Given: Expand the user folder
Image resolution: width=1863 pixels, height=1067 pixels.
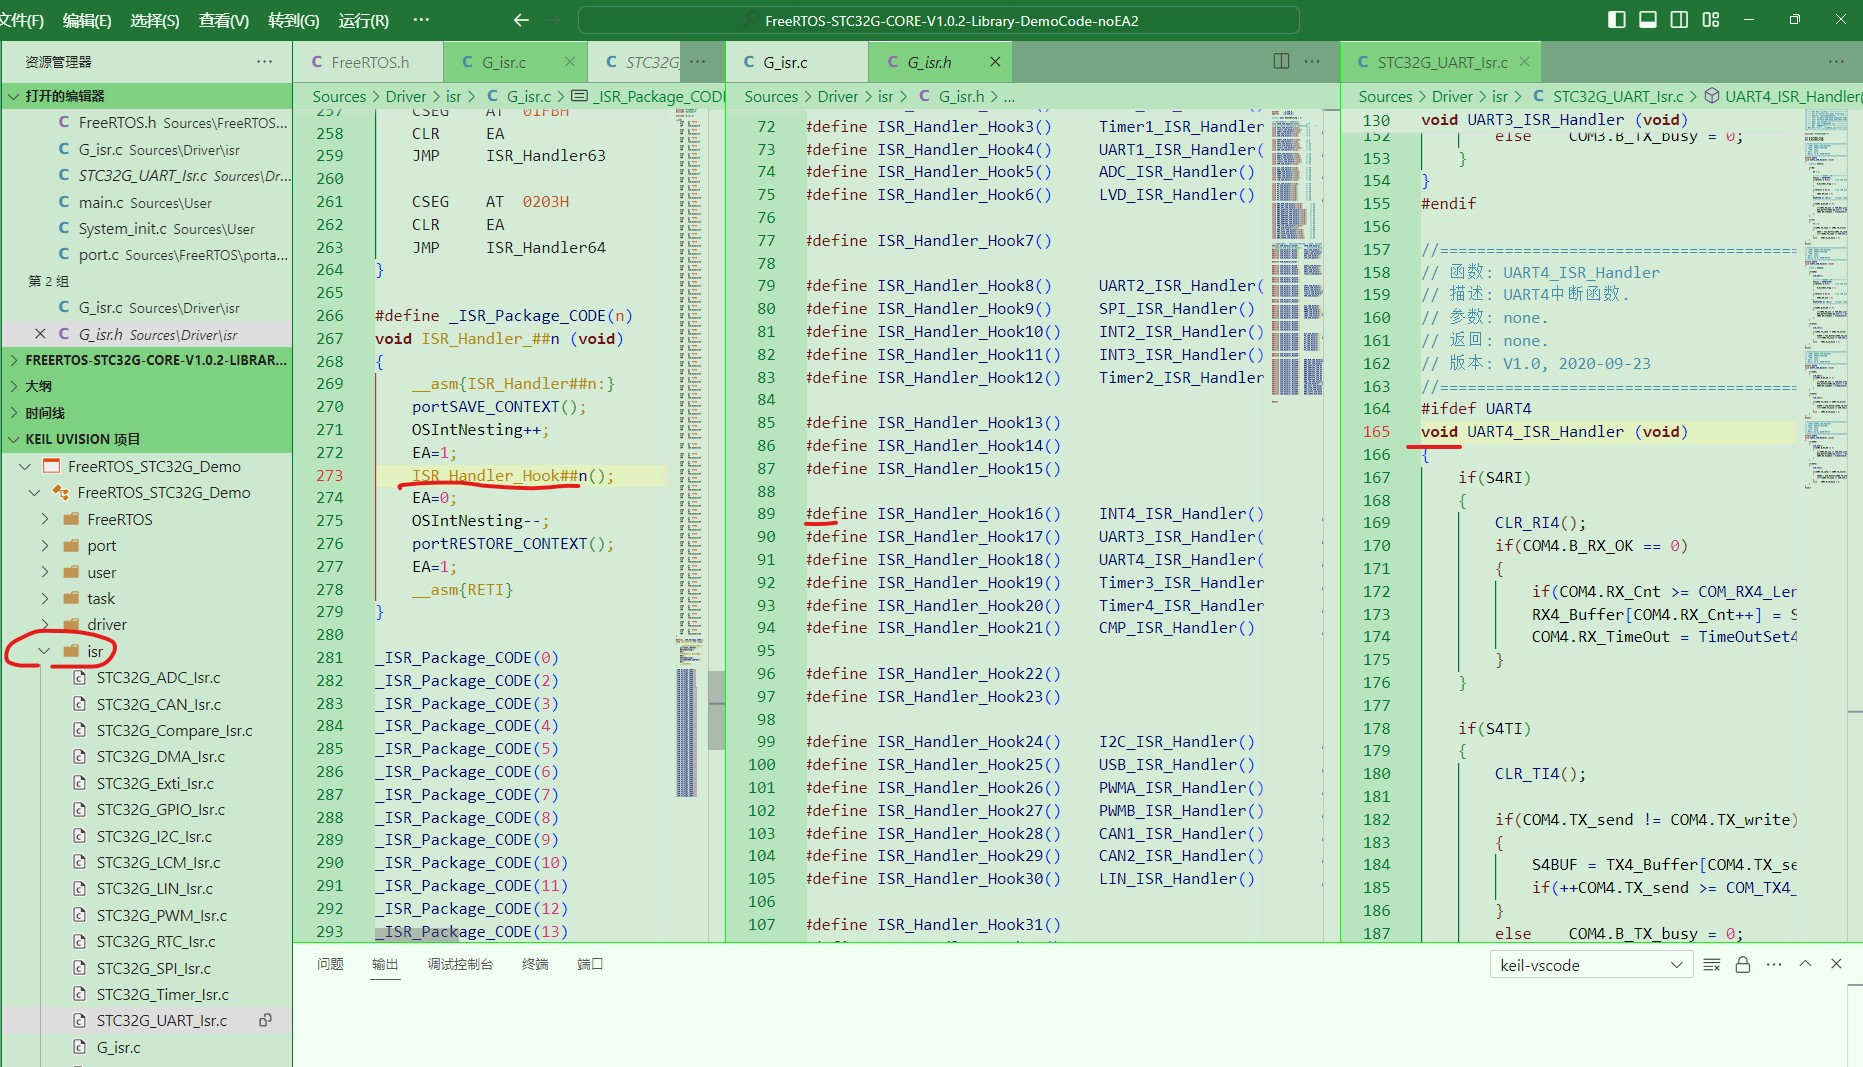Looking at the screenshot, I should click(44, 572).
